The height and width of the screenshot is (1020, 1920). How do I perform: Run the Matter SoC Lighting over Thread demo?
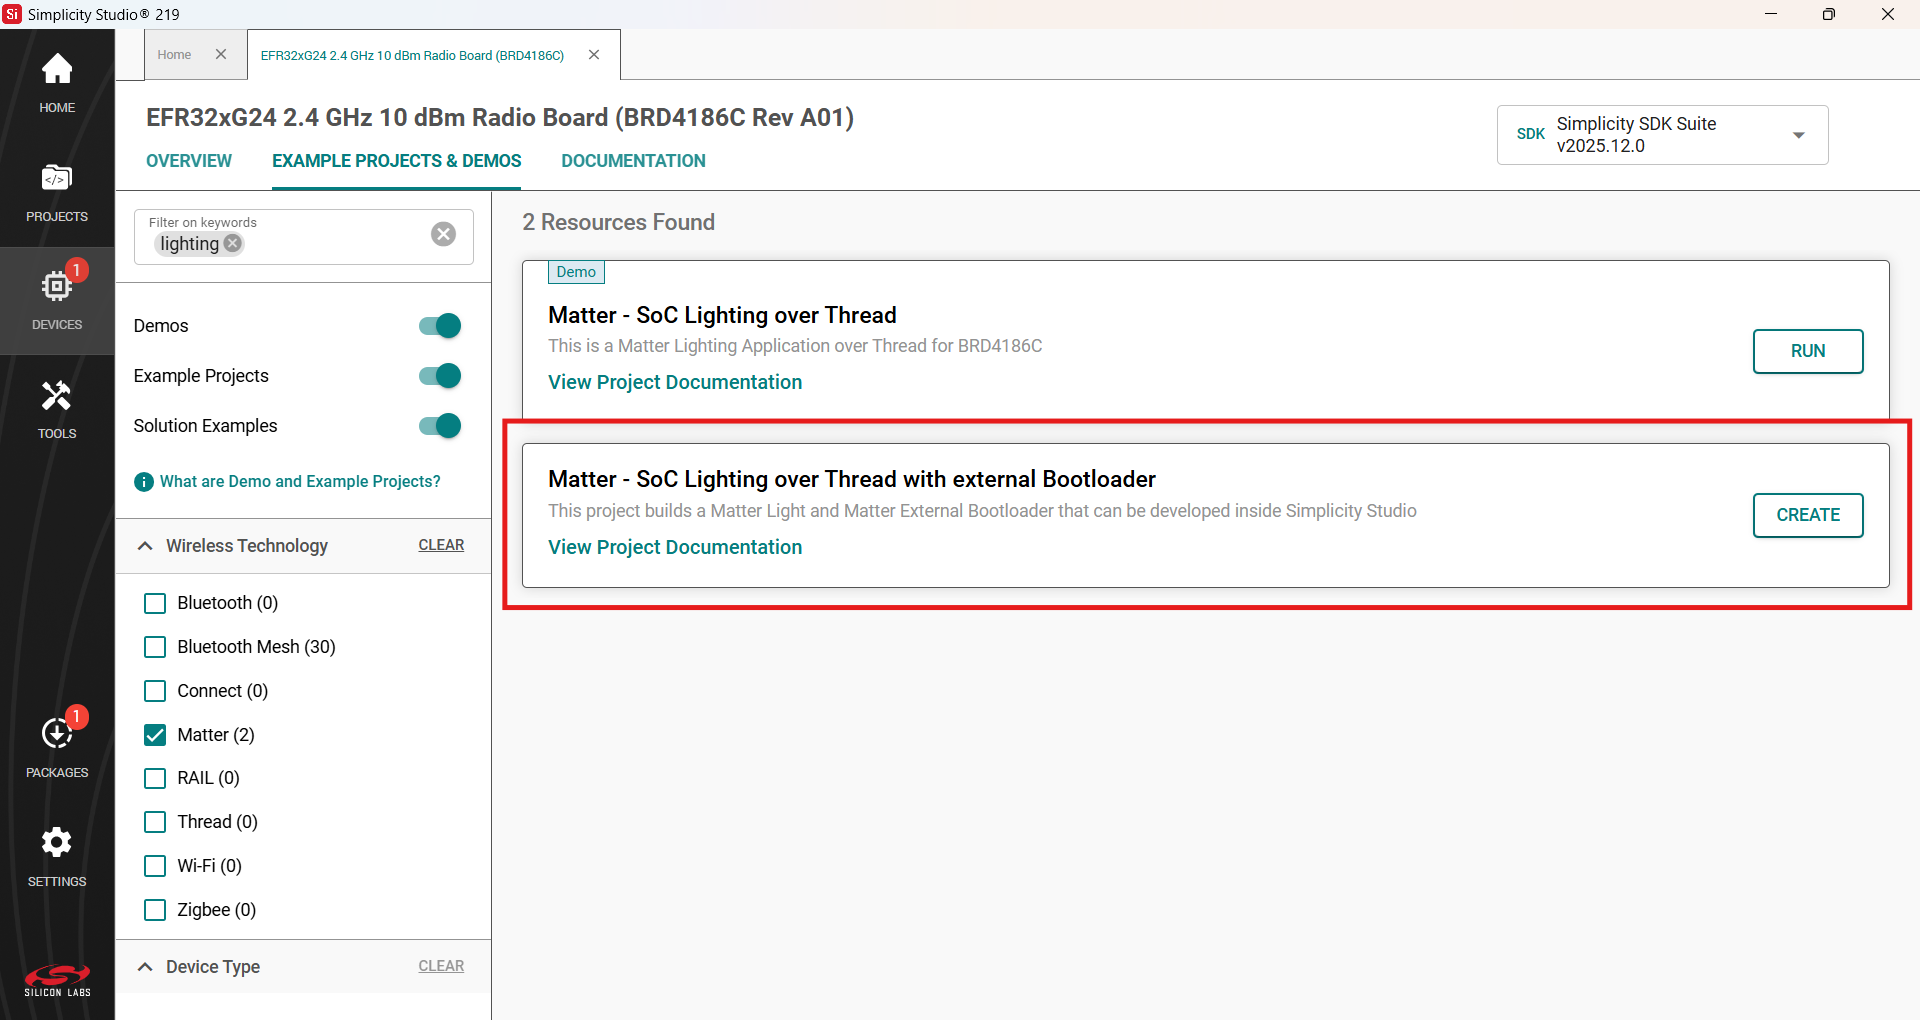pos(1807,351)
